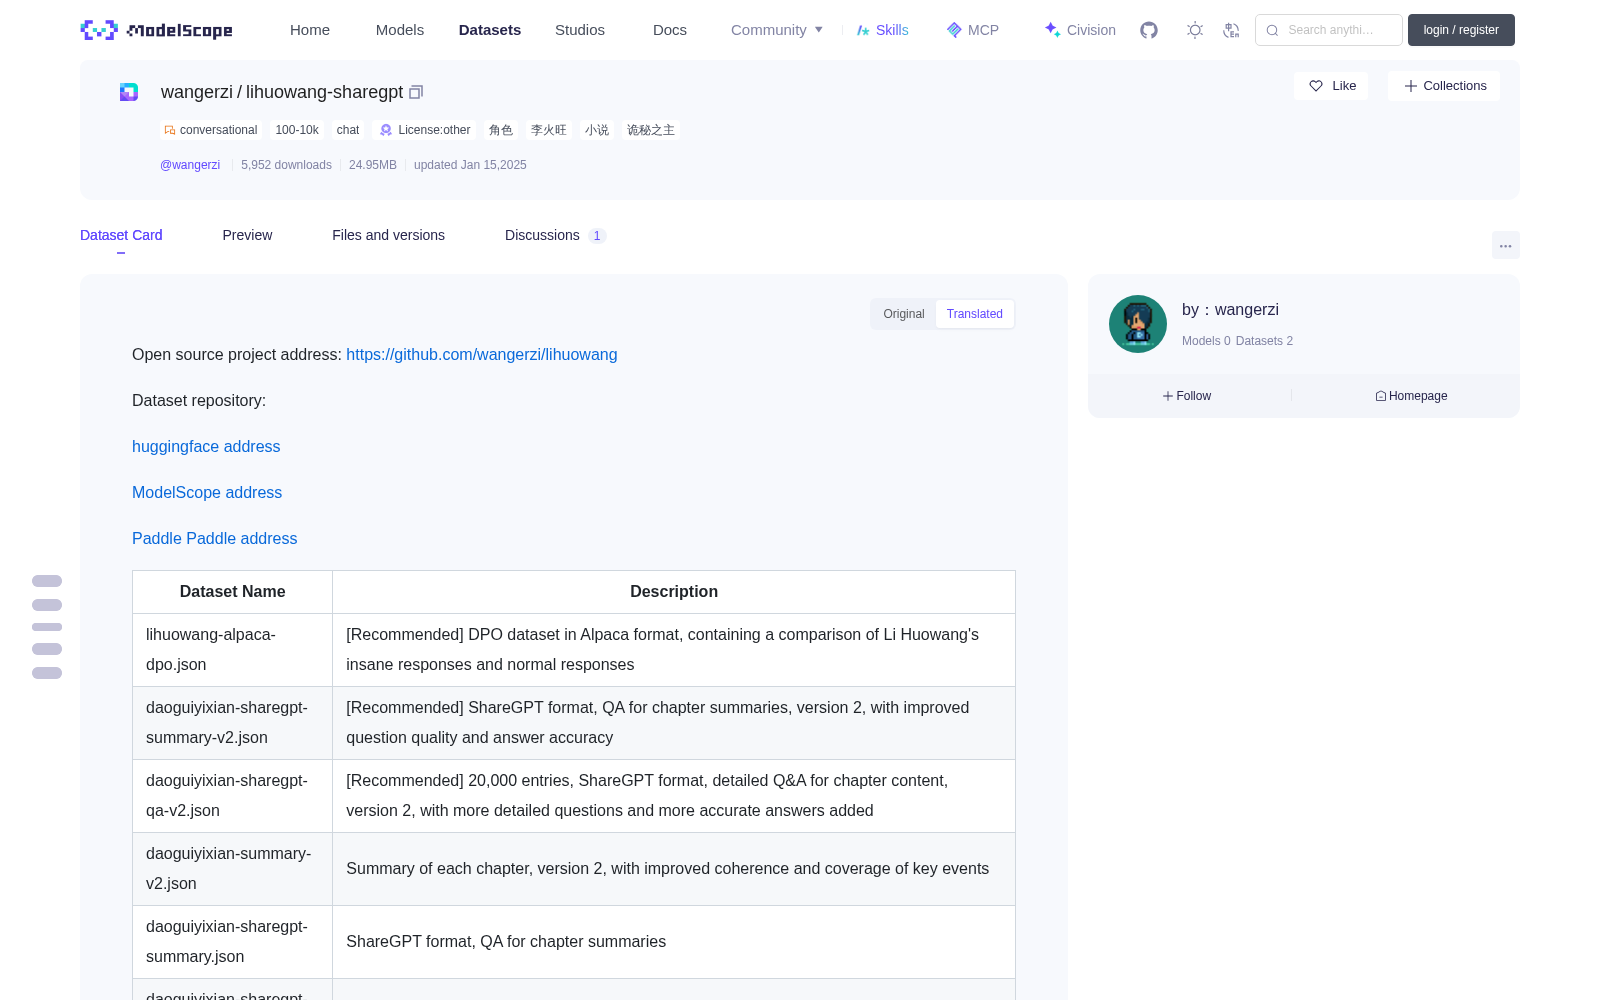Image resolution: width=1600 pixels, height=1000 pixels.
Task: Click the search anything input field
Action: tap(1329, 30)
